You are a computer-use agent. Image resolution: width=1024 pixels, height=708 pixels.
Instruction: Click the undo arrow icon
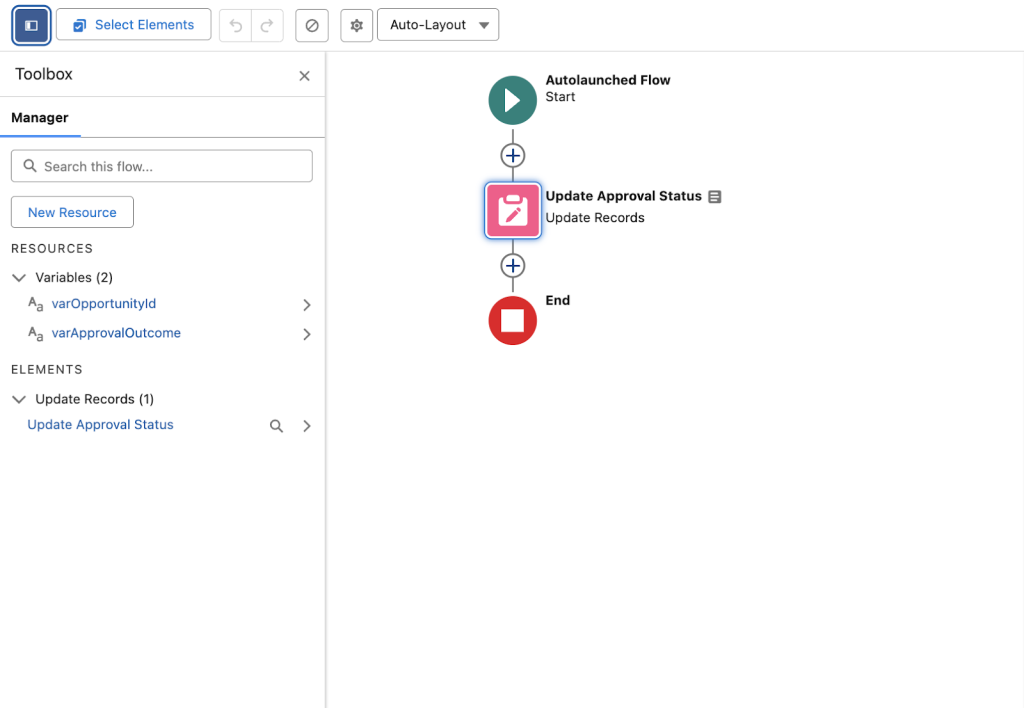click(236, 25)
